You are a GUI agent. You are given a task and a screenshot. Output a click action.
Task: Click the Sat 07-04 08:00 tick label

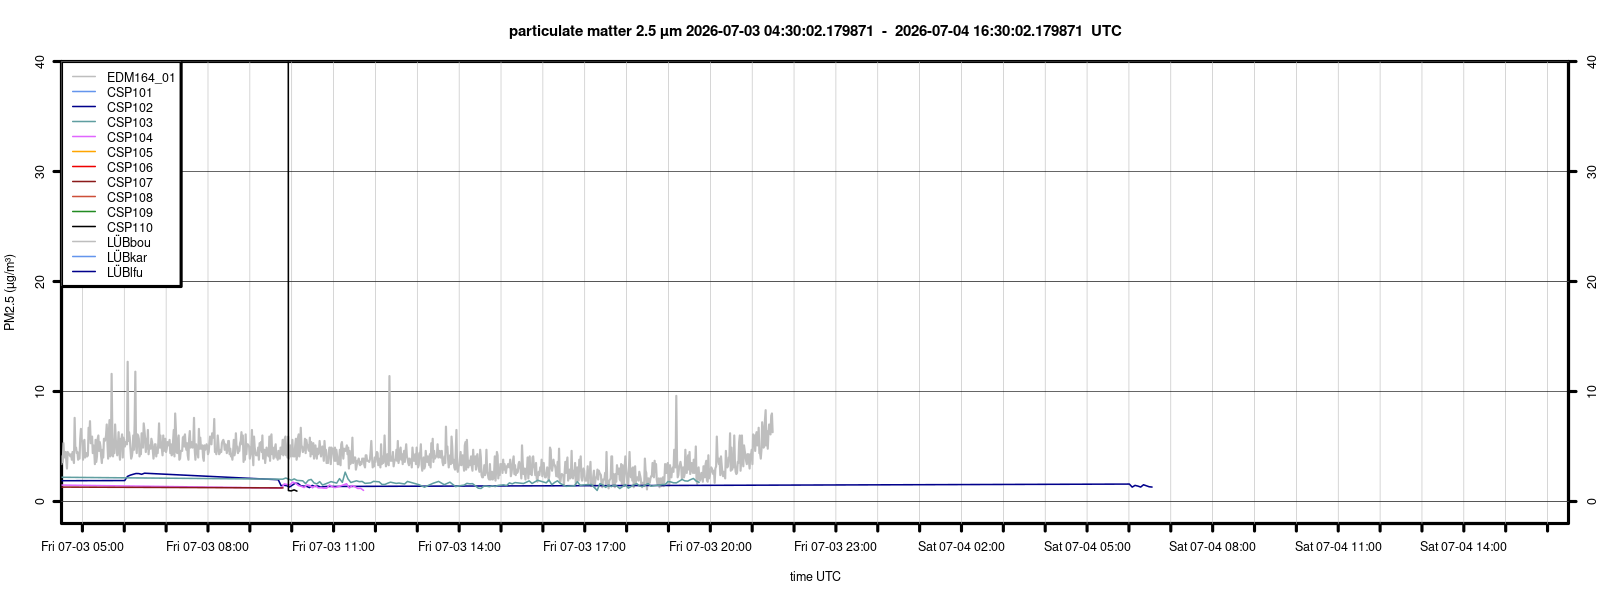coord(1213,546)
